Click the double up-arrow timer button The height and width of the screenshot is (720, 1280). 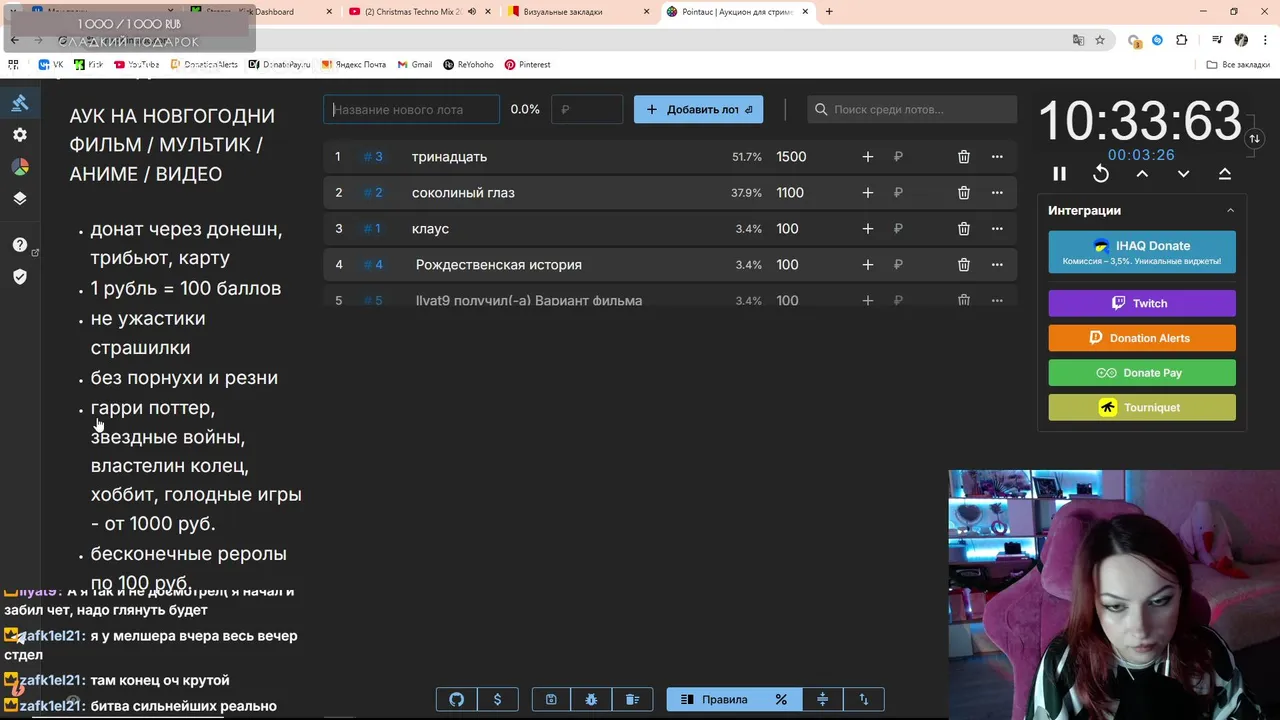(1224, 174)
